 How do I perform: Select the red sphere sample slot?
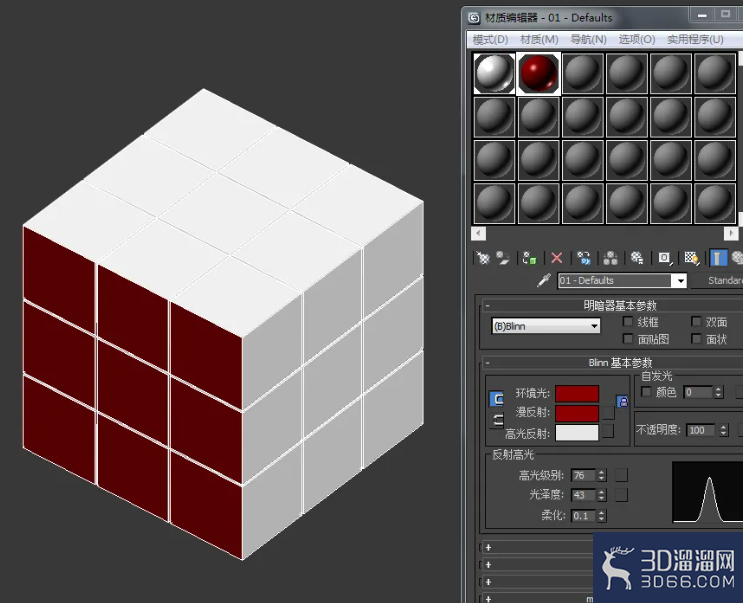(538, 73)
